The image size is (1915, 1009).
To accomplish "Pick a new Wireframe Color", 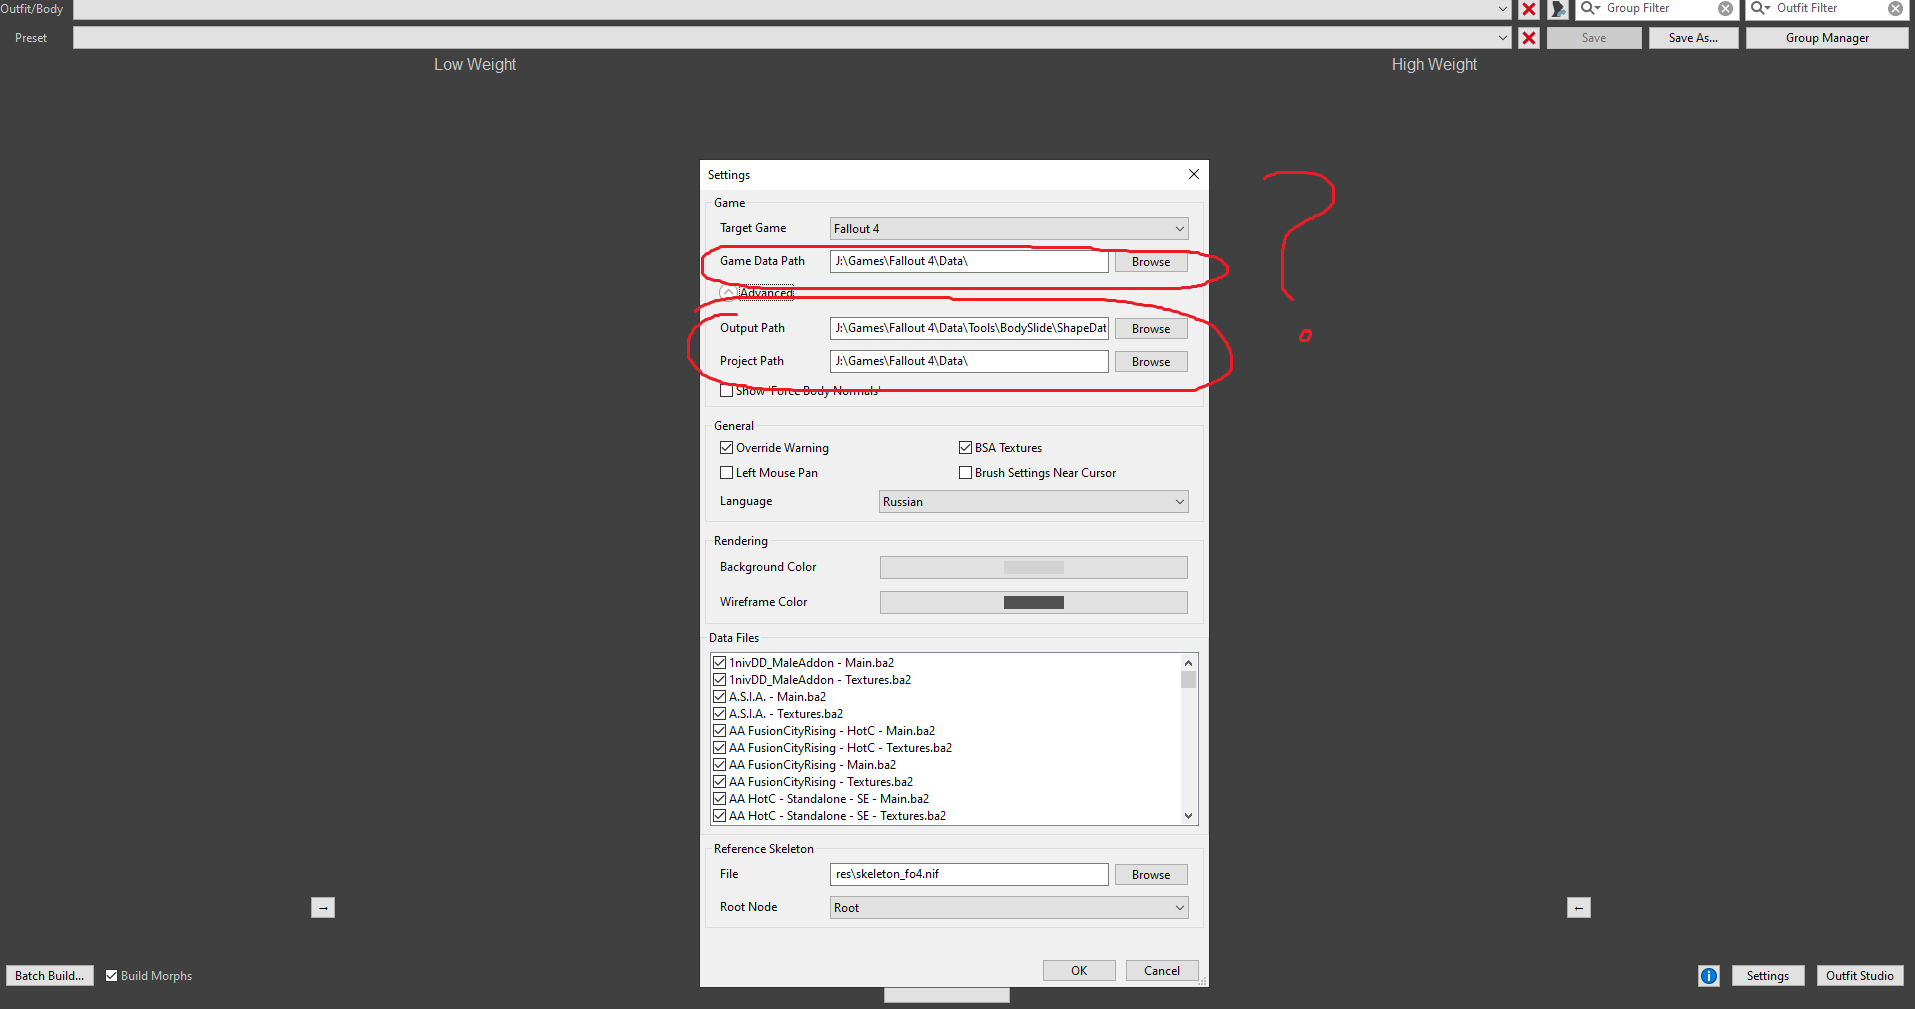I will 1033,602.
